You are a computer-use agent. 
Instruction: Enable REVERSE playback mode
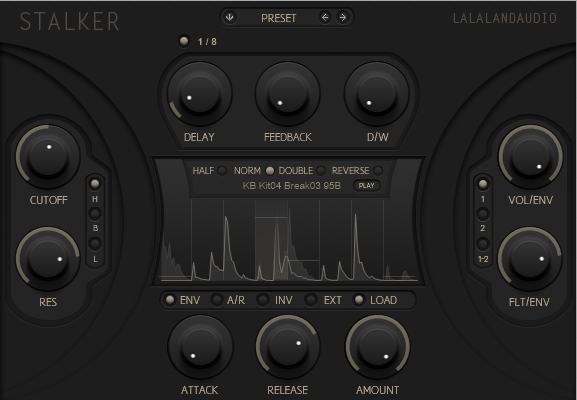pyautogui.click(x=378, y=171)
